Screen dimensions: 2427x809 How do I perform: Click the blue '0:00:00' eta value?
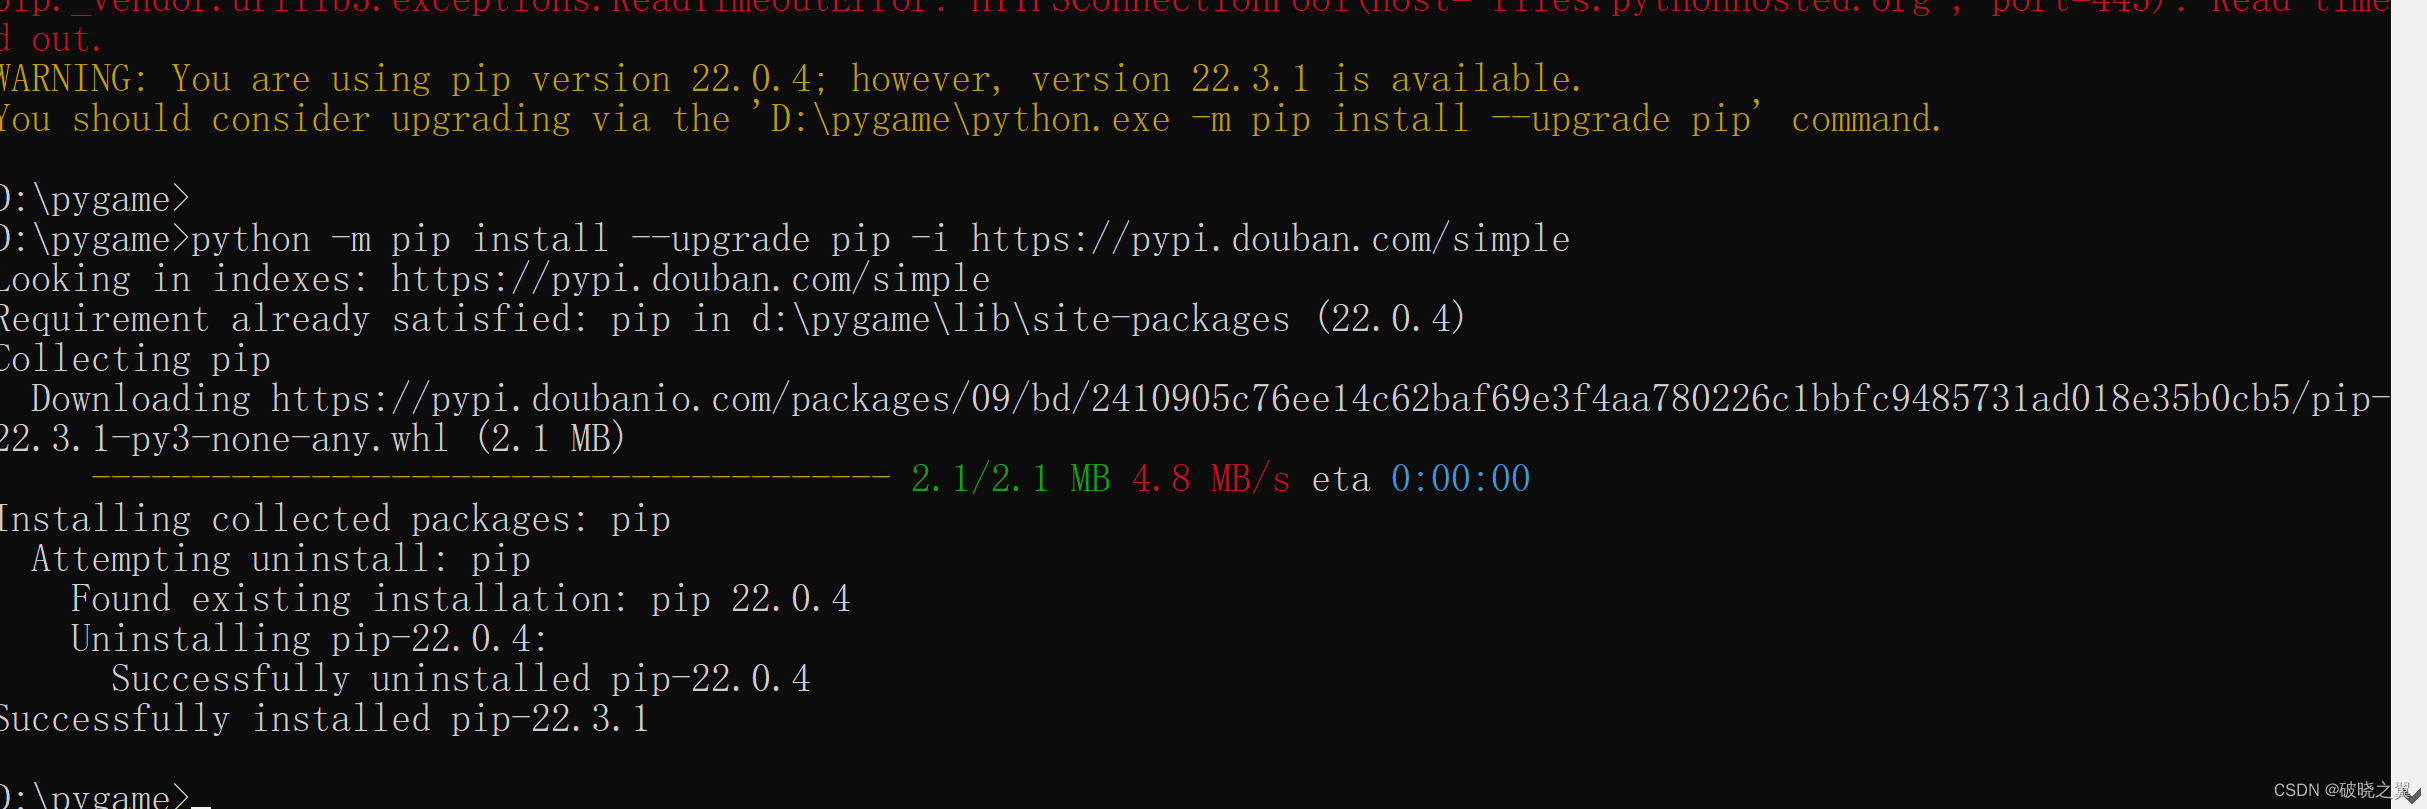[1461, 479]
